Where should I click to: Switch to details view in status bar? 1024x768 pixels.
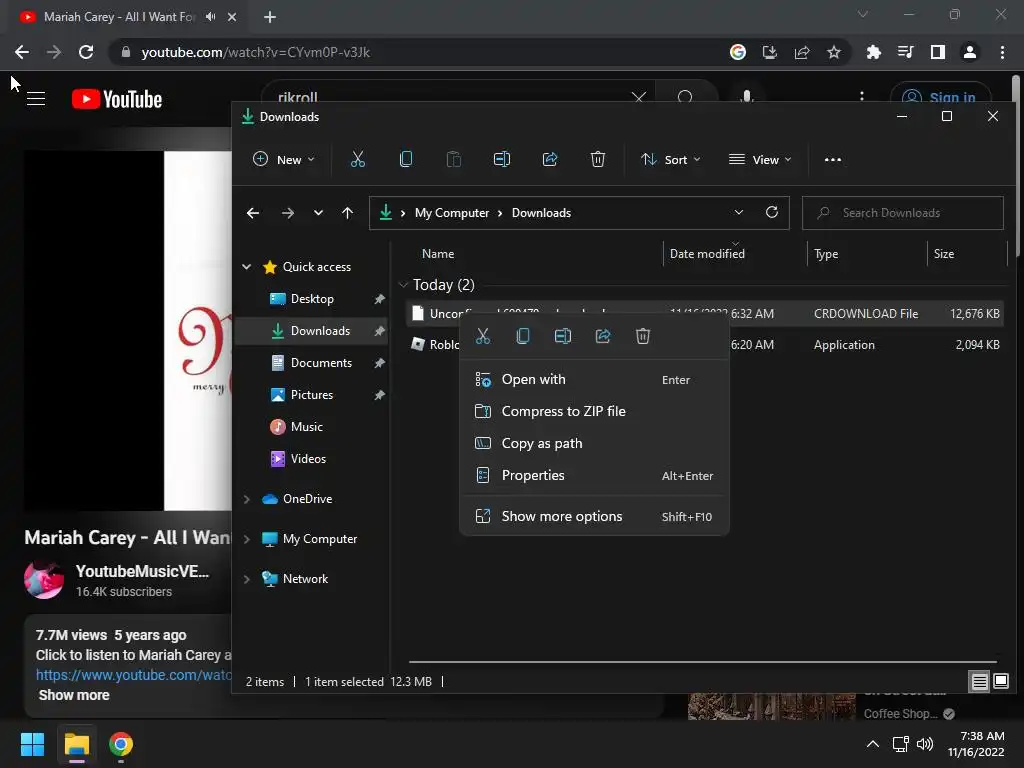pos(979,682)
